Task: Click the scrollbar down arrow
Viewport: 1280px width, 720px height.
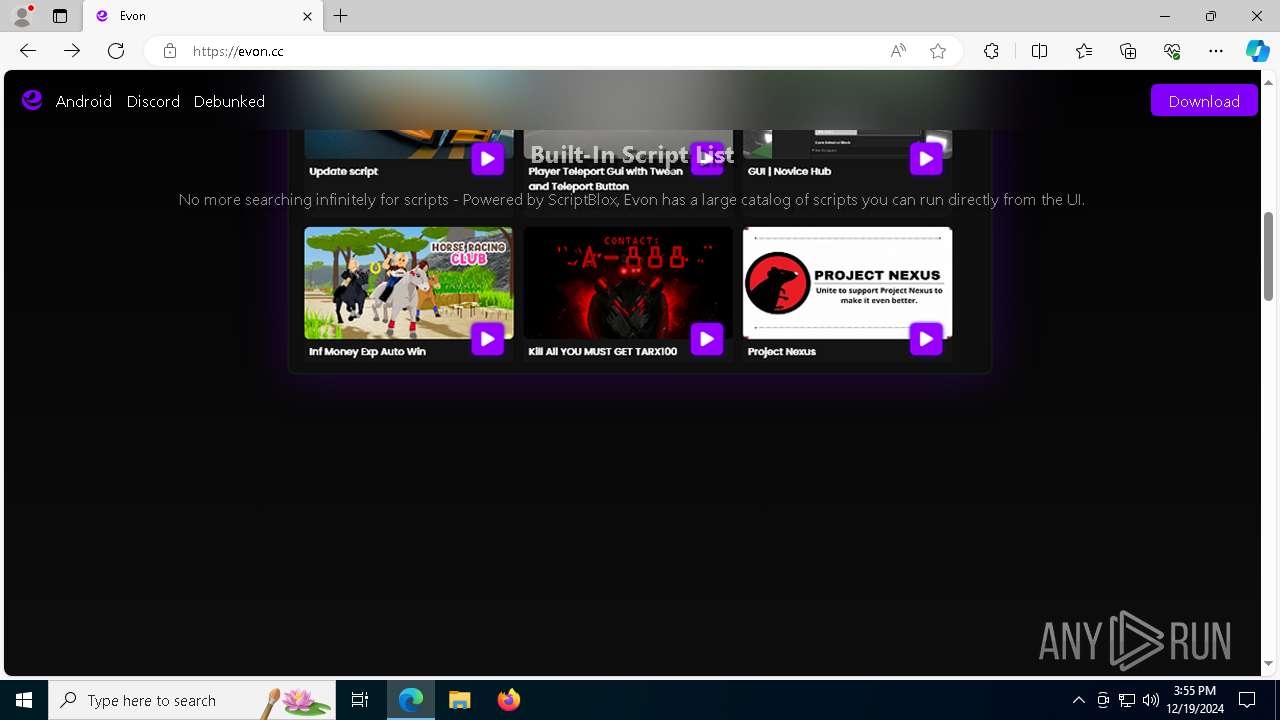Action: 1269,663
